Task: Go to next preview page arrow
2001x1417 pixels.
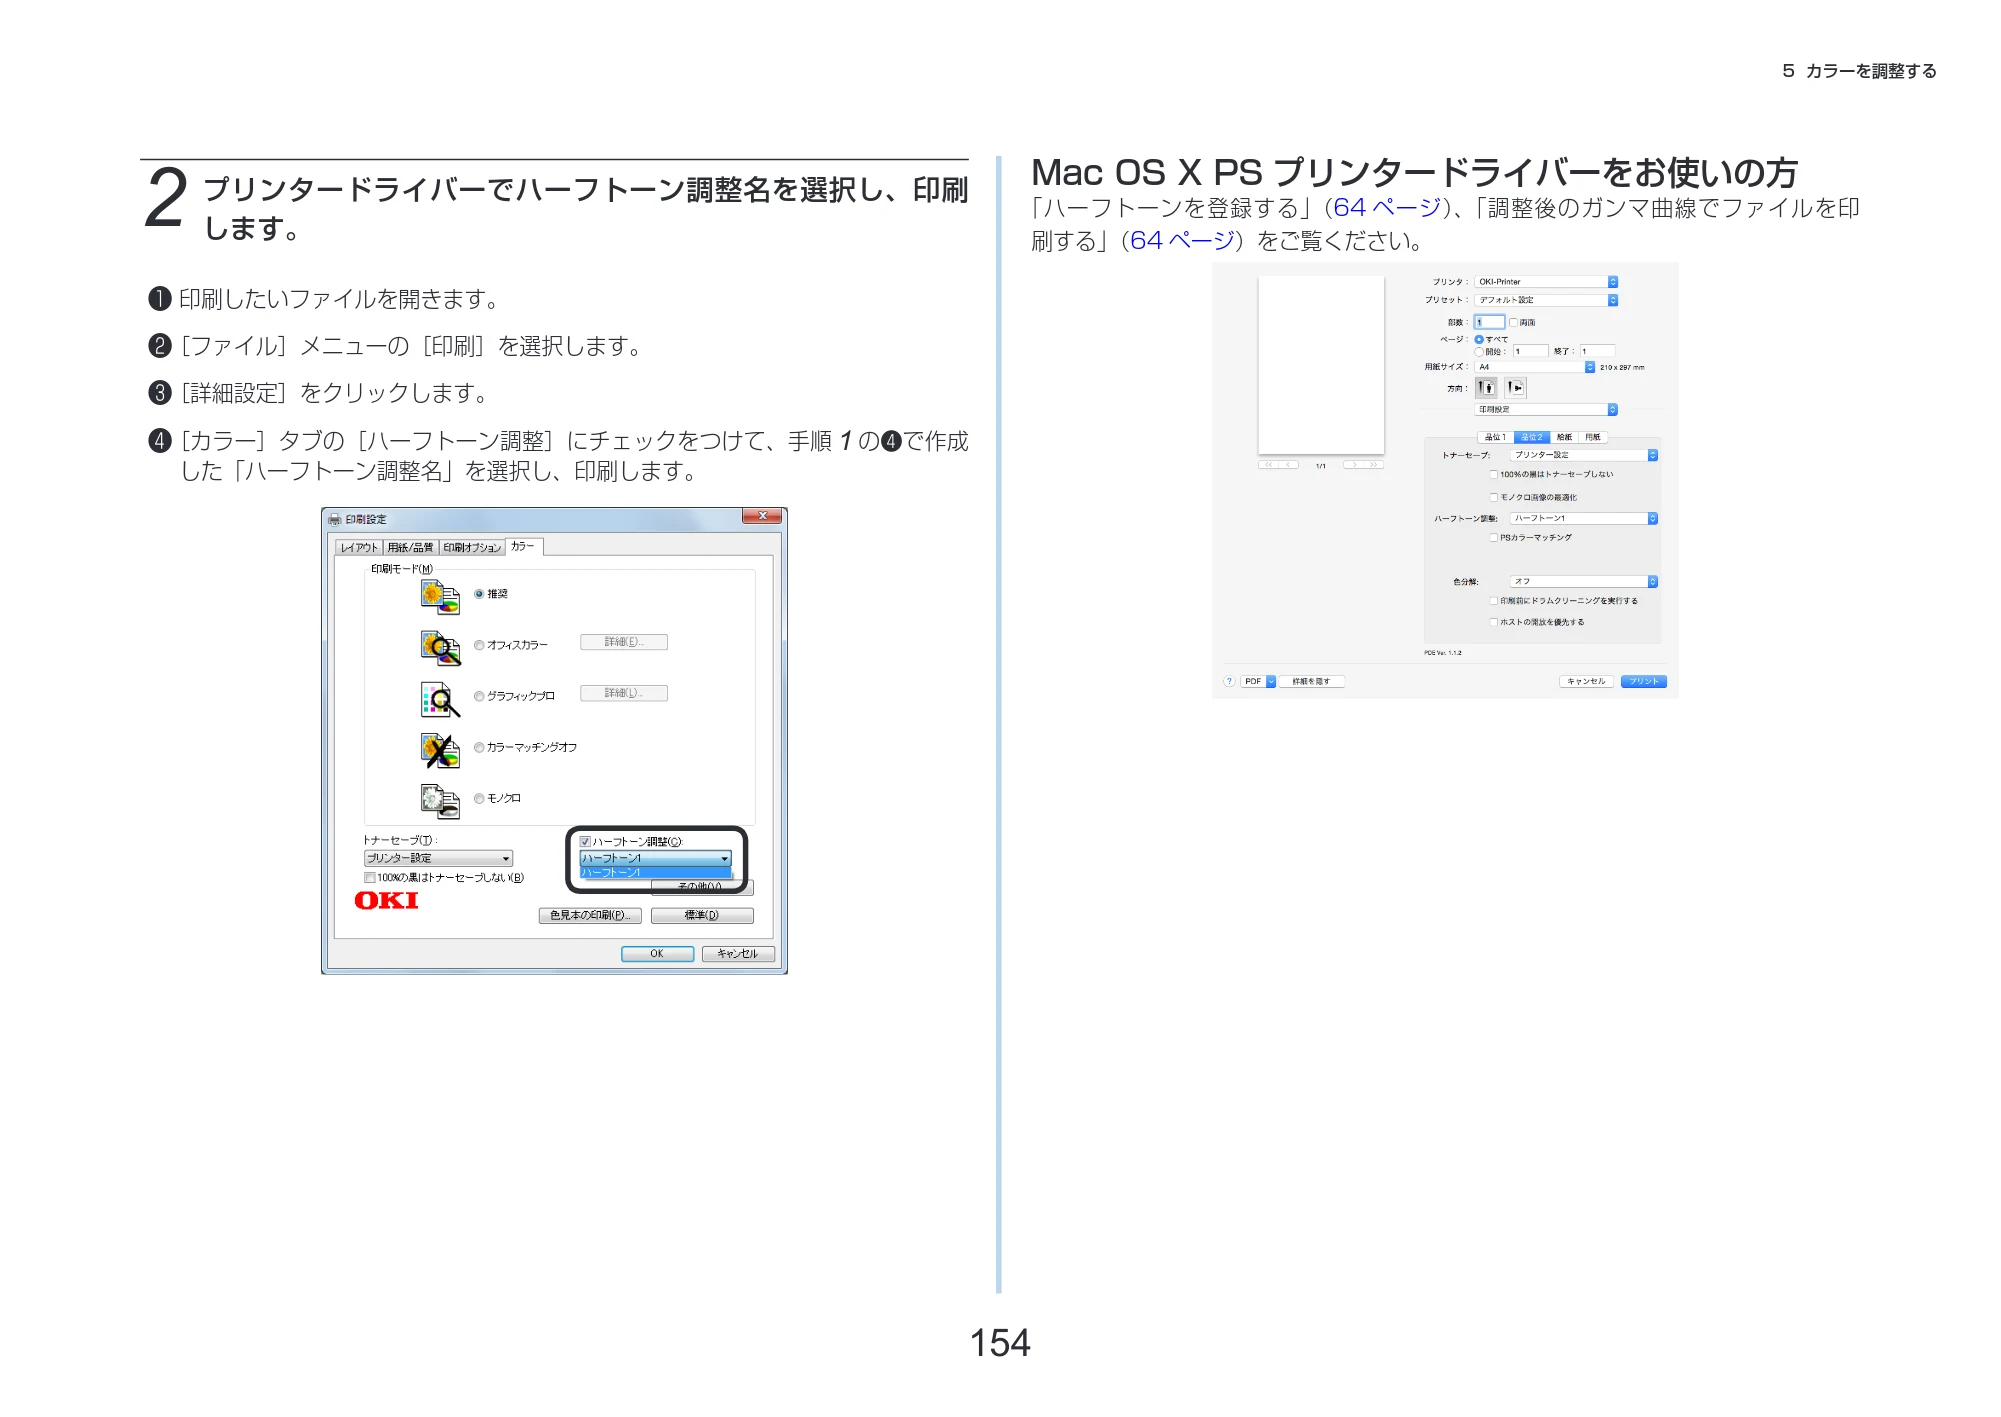Action: (x=1354, y=464)
